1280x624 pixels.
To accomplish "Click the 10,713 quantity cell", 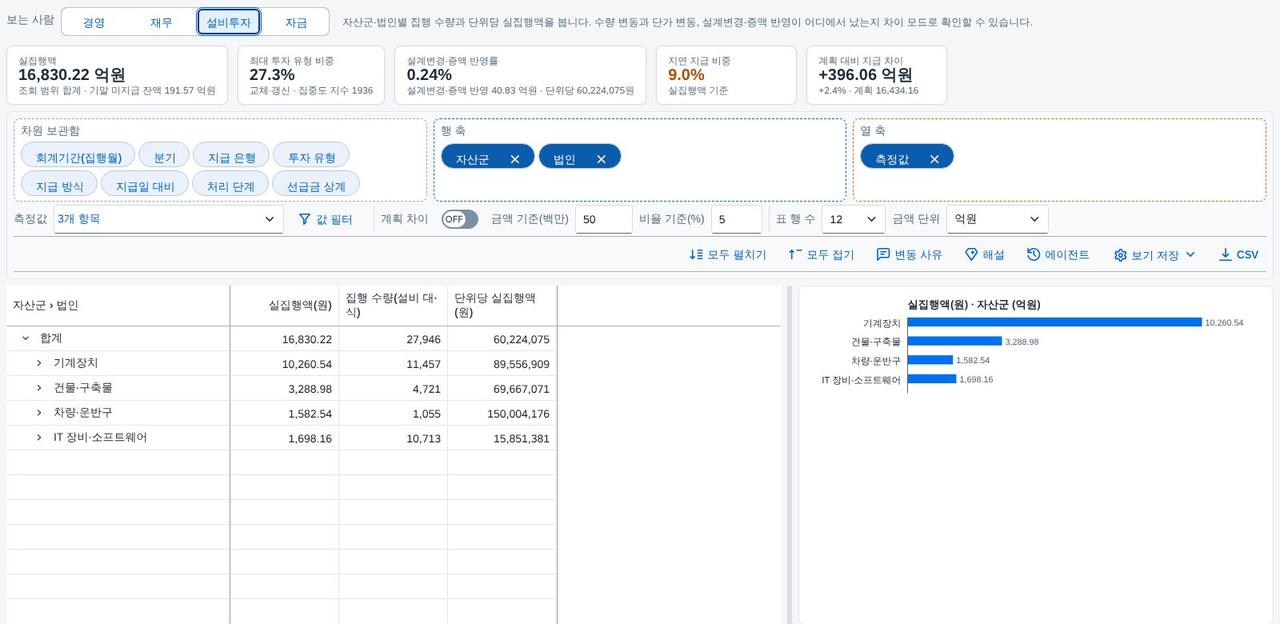I will [393, 439].
